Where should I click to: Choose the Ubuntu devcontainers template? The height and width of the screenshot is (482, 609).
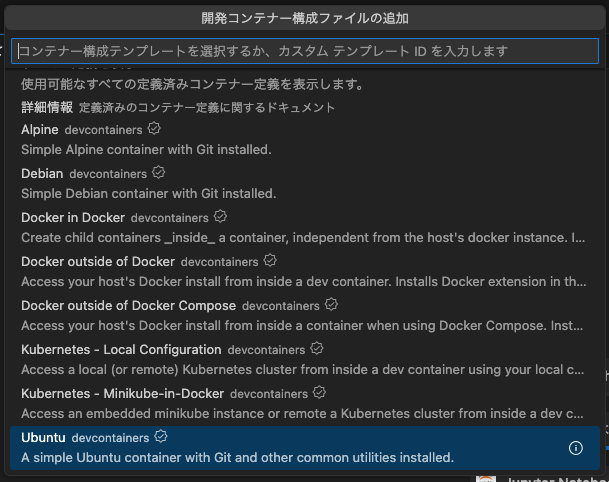[x=305, y=448]
